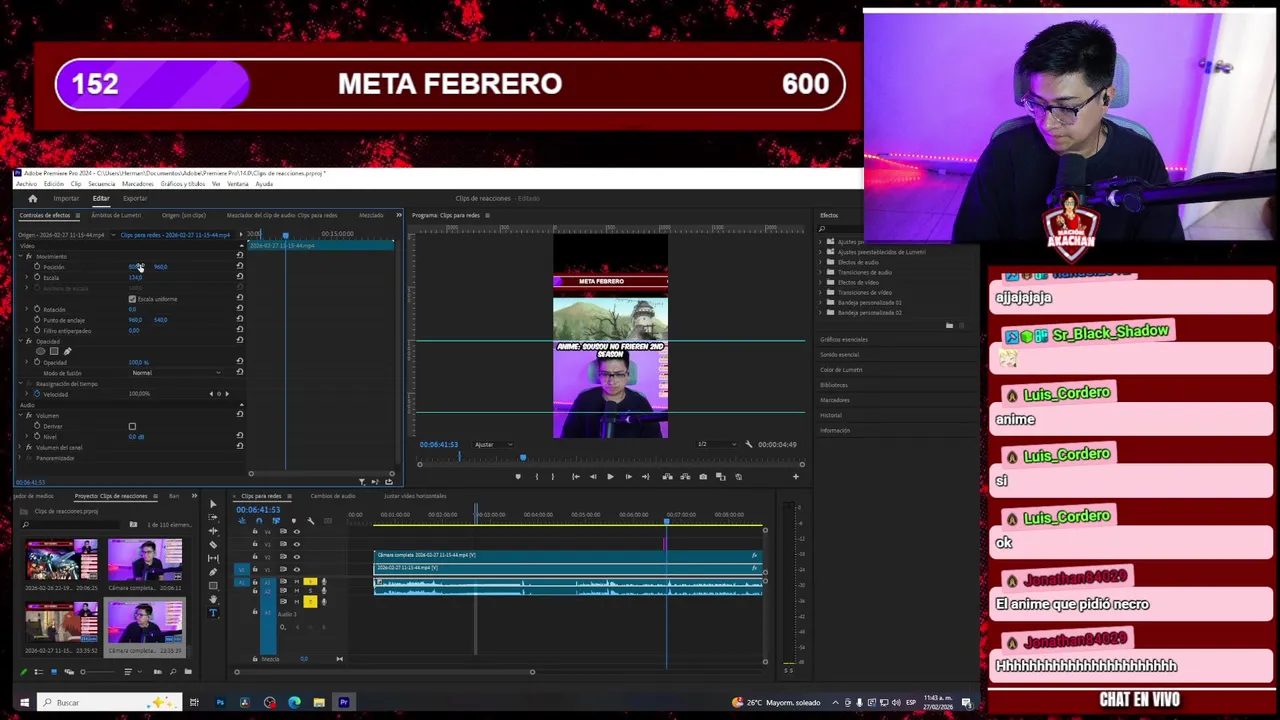
Task: Toggle the Snap magnet in timeline
Action: pos(259,521)
